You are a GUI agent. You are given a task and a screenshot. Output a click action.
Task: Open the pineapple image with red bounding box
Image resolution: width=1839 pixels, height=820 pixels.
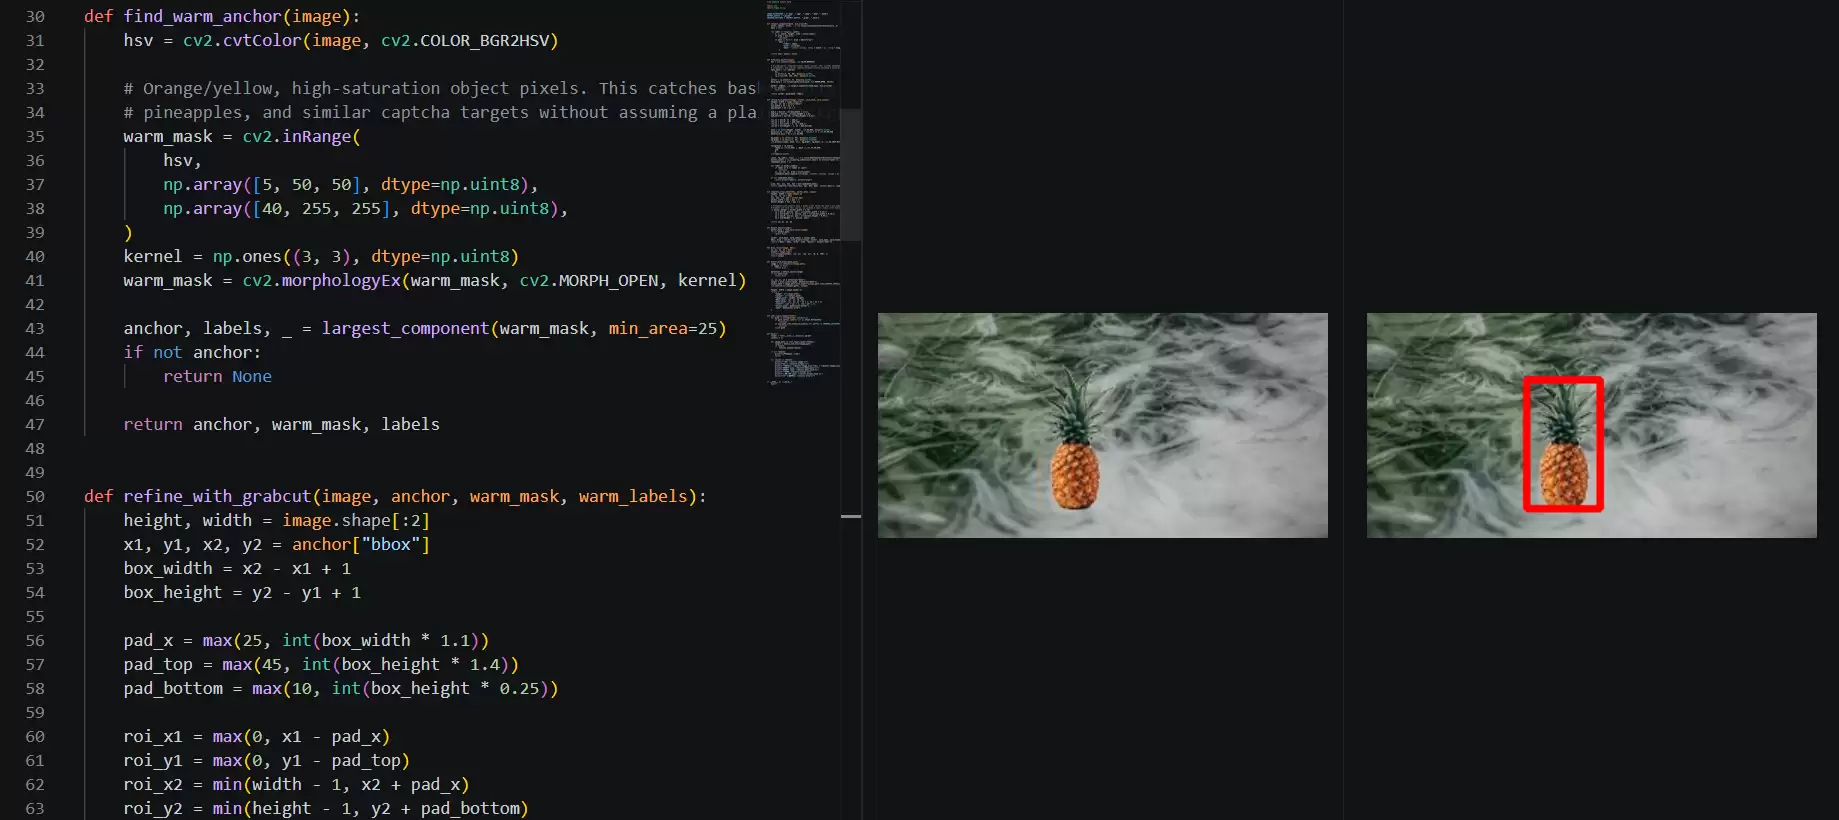click(x=1592, y=425)
